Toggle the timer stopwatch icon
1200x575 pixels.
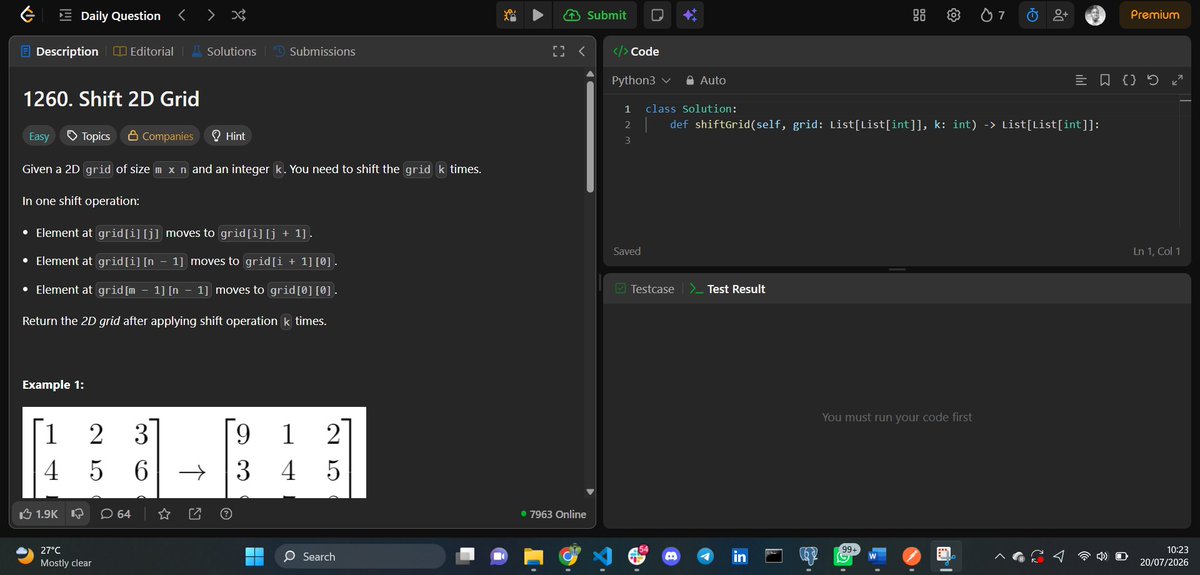click(1032, 15)
